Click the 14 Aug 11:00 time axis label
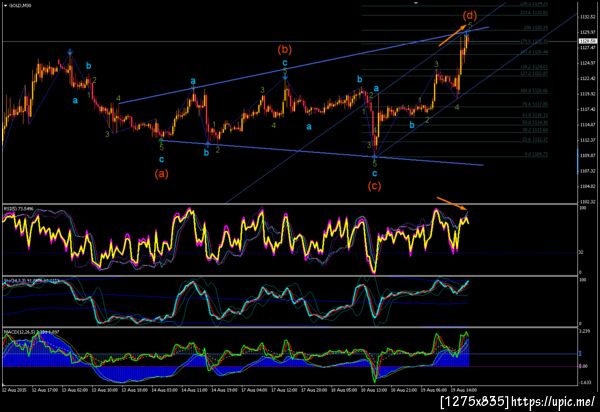Image resolution: width=600 pixels, height=412 pixels. tap(194, 390)
